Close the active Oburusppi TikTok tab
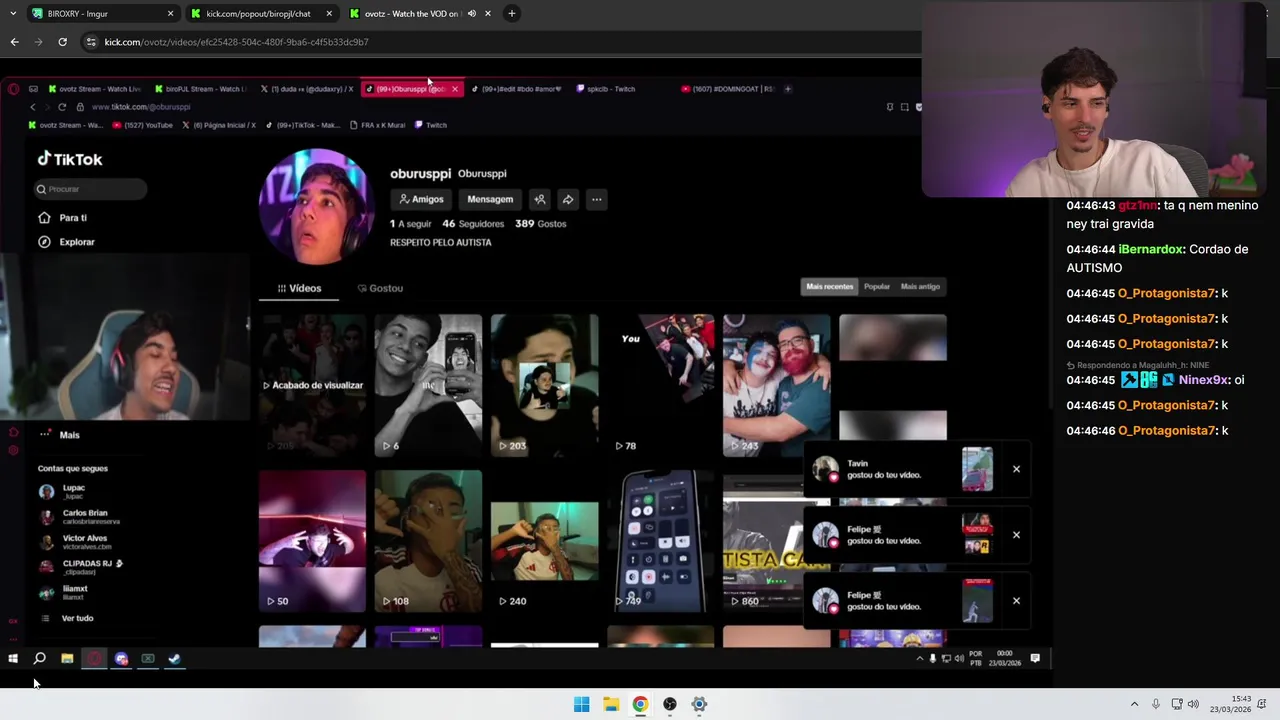The height and width of the screenshot is (720, 1280). [454, 89]
